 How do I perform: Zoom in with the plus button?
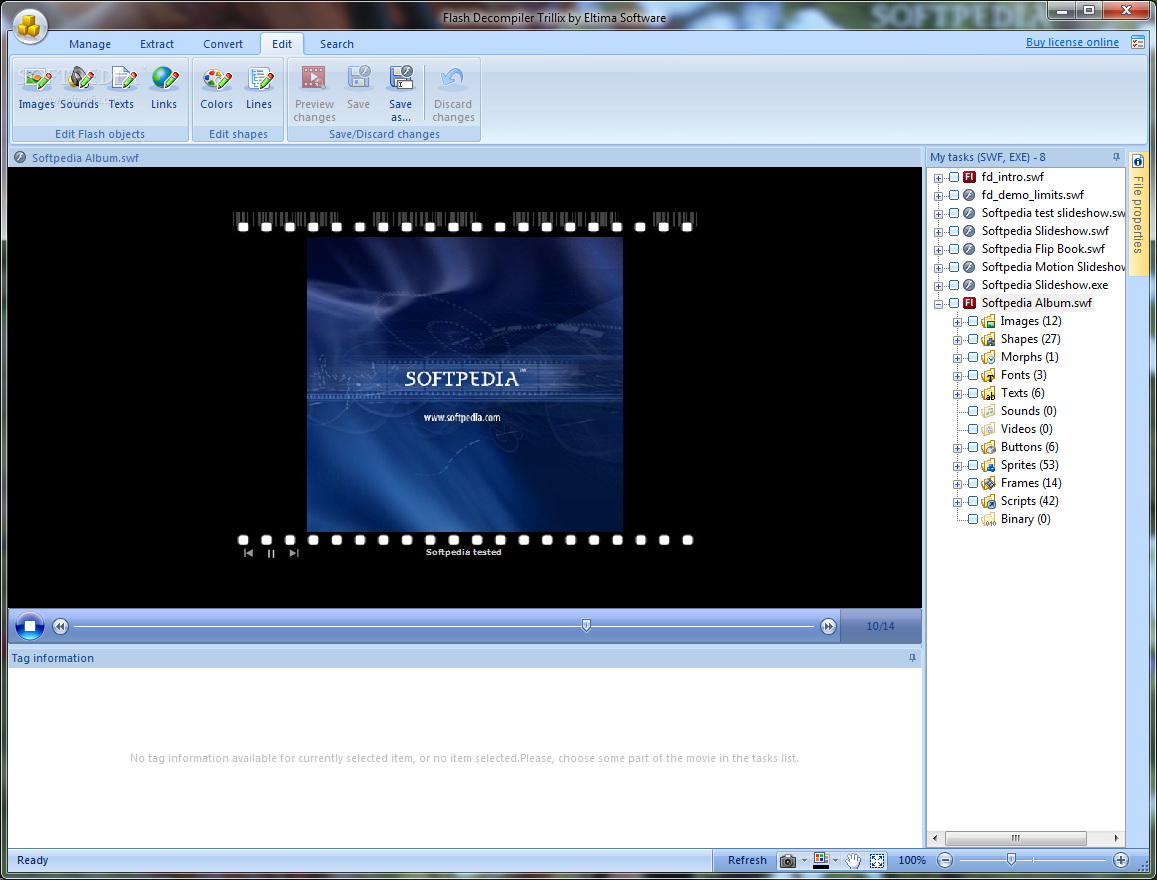click(1121, 860)
